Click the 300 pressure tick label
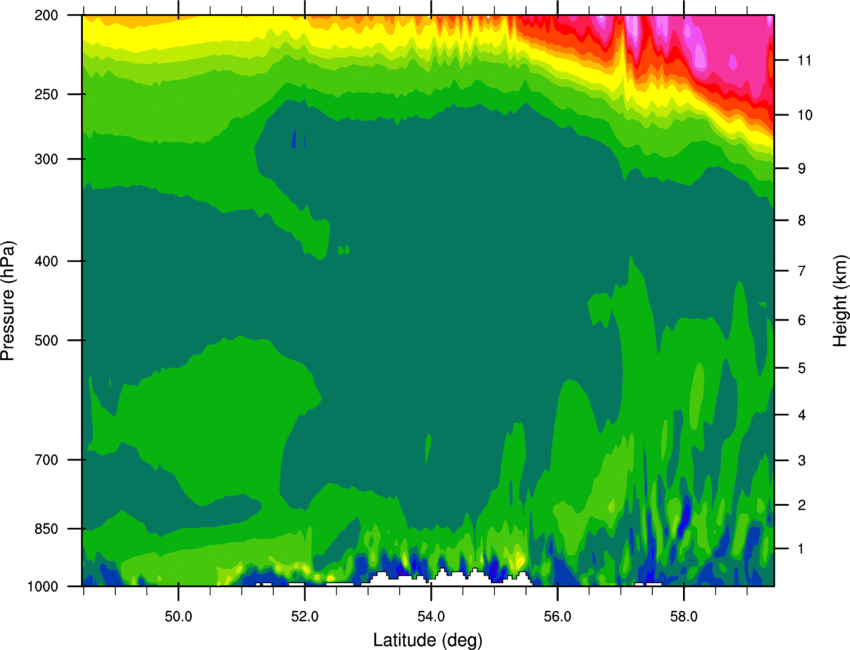Image resolution: width=850 pixels, height=650 pixels. (x=47, y=159)
